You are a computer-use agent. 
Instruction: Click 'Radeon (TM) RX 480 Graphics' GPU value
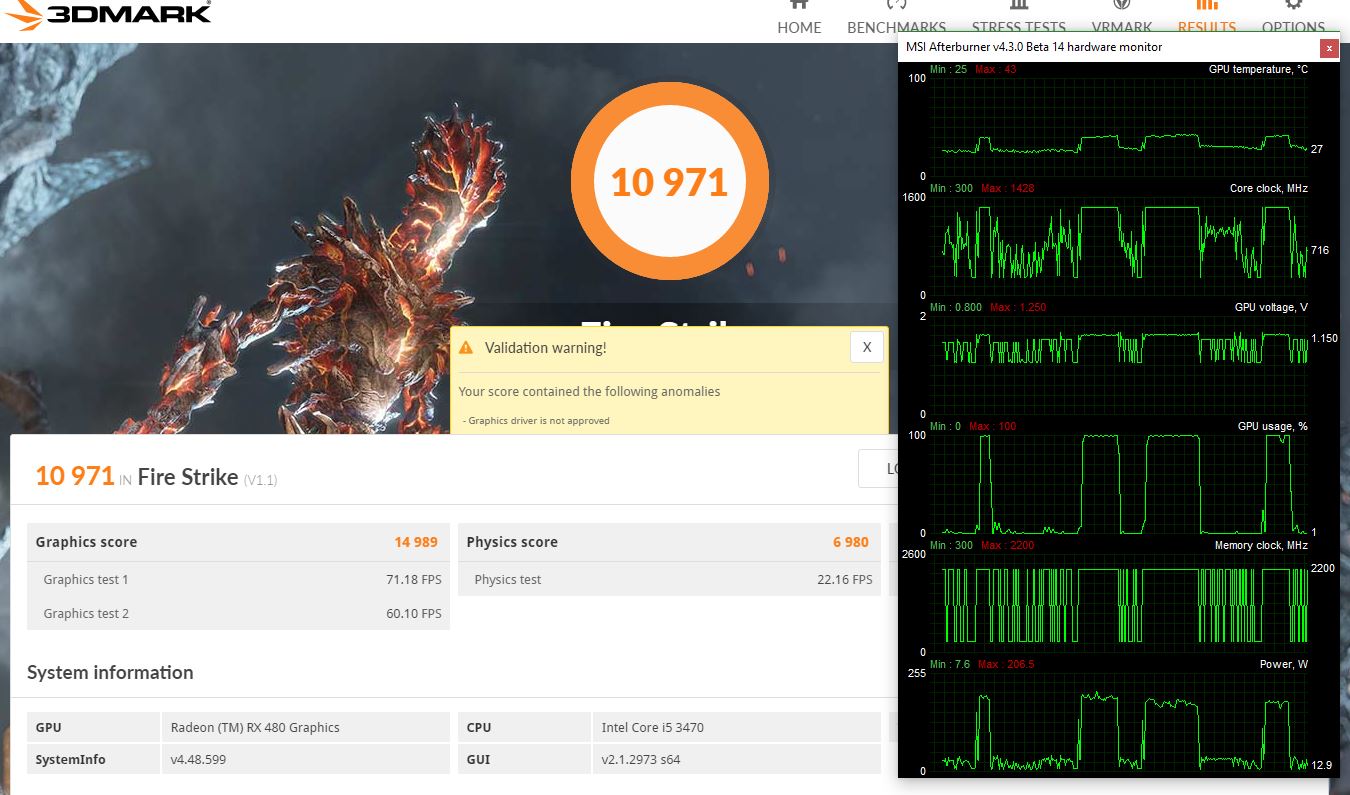[x=255, y=727]
